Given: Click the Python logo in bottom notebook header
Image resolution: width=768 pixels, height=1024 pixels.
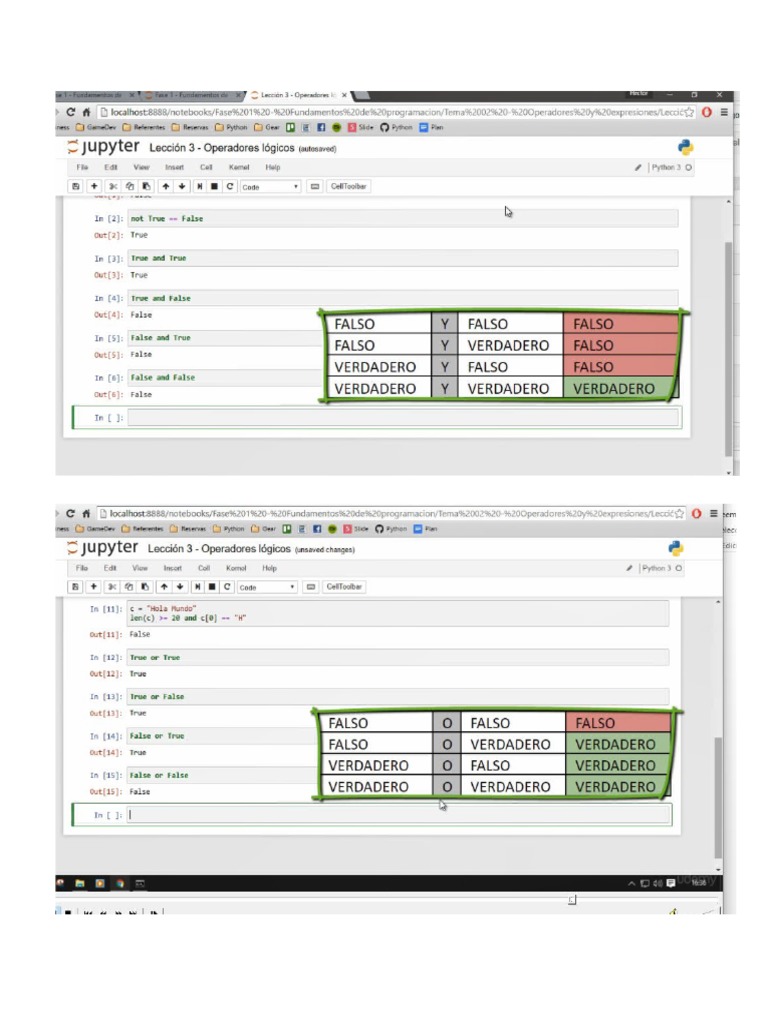Looking at the screenshot, I should click(675, 548).
